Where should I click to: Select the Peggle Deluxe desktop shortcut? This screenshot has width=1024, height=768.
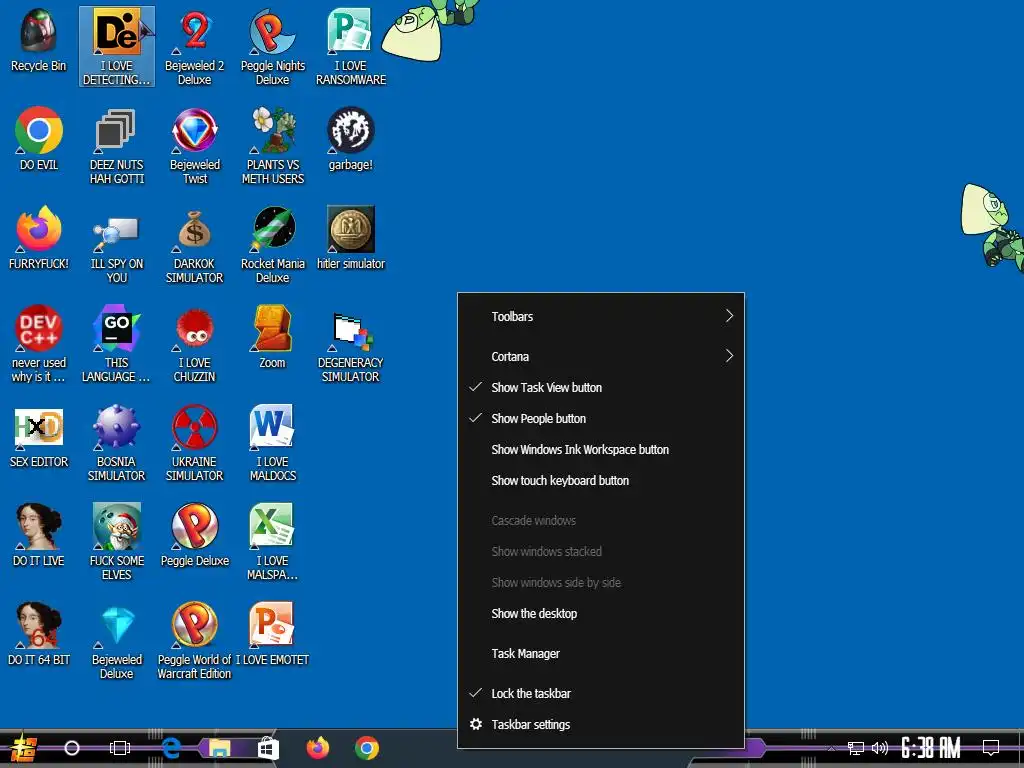pos(195,535)
